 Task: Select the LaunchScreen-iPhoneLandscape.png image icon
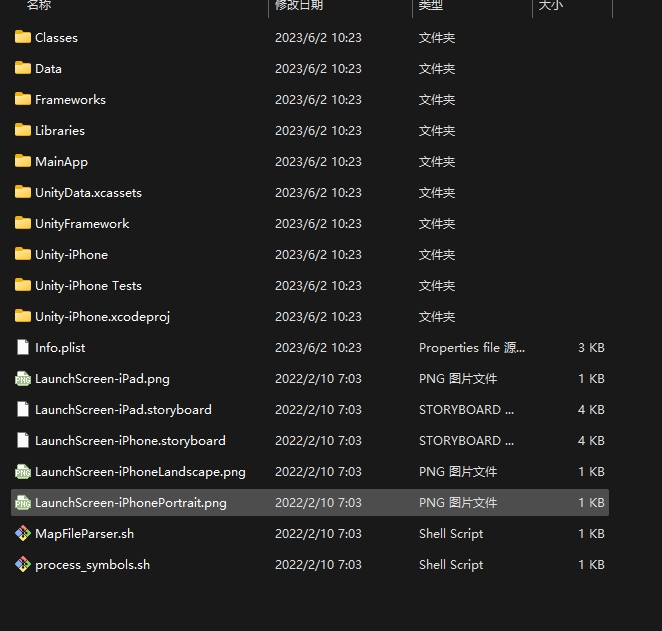tap(23, 471)
